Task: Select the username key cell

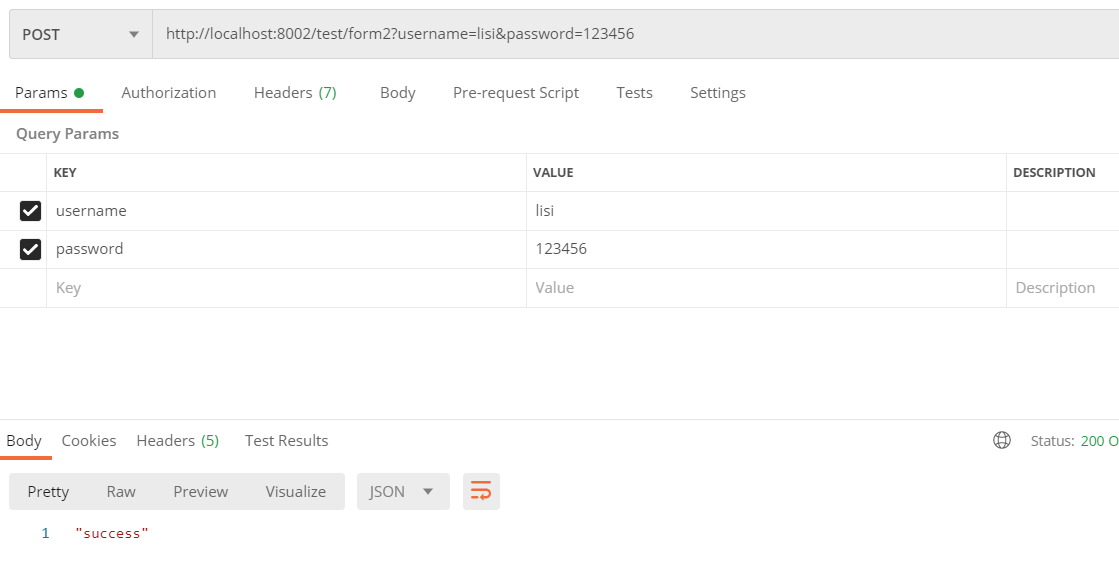Action: 286,211
